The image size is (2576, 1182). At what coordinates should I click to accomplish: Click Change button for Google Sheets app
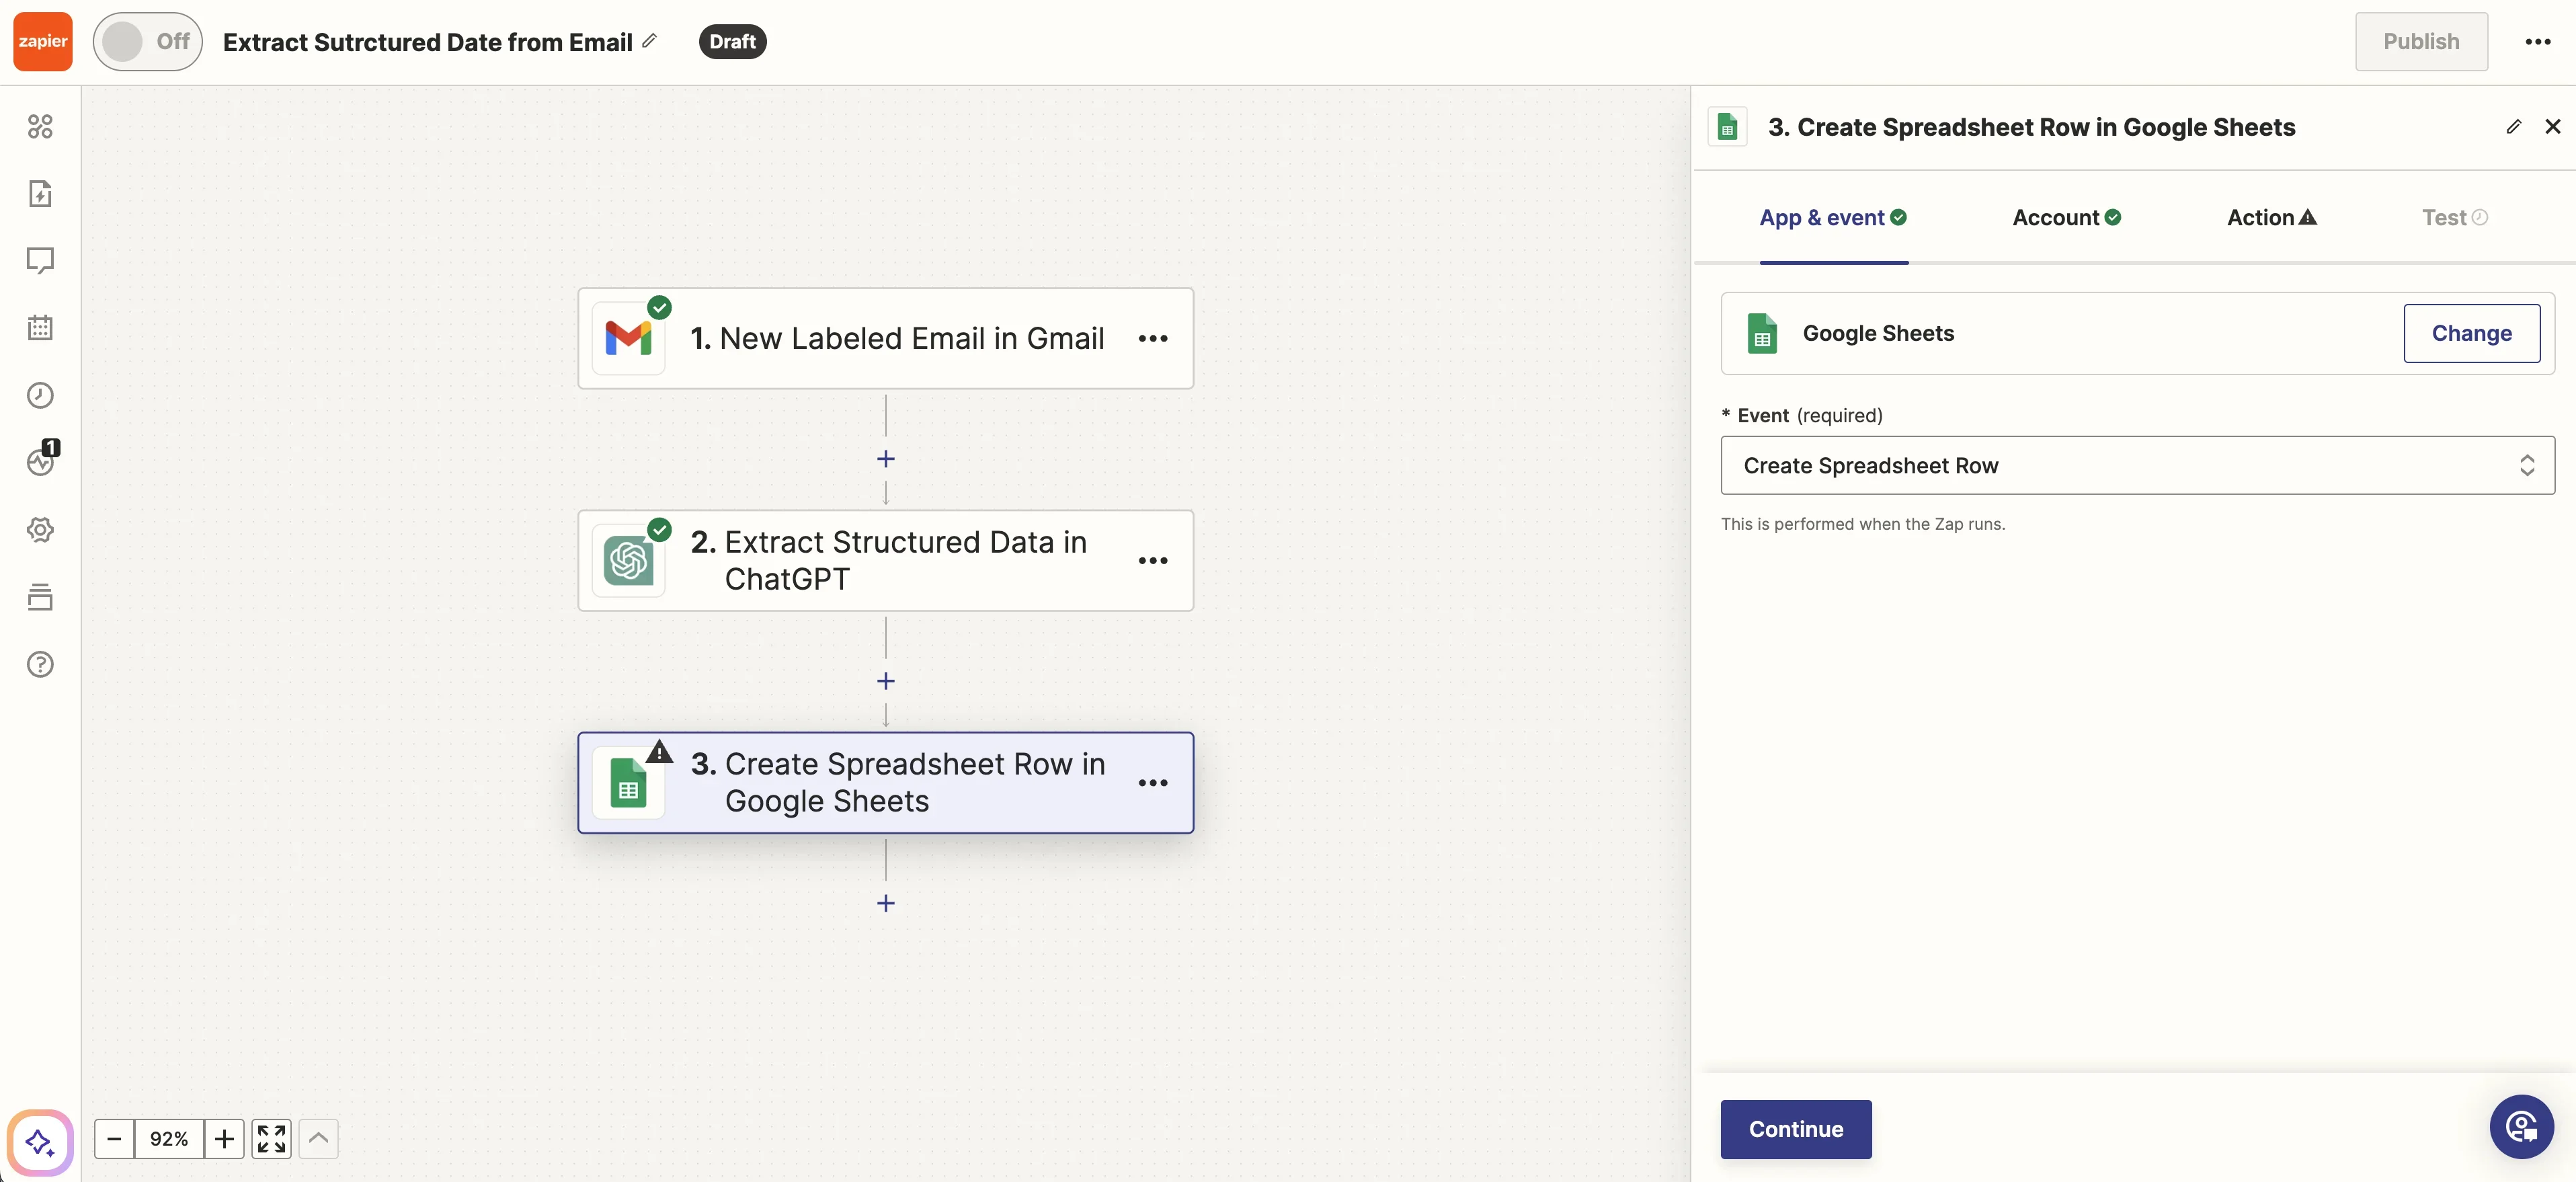pyautogui.click(x=2470, y=333)
